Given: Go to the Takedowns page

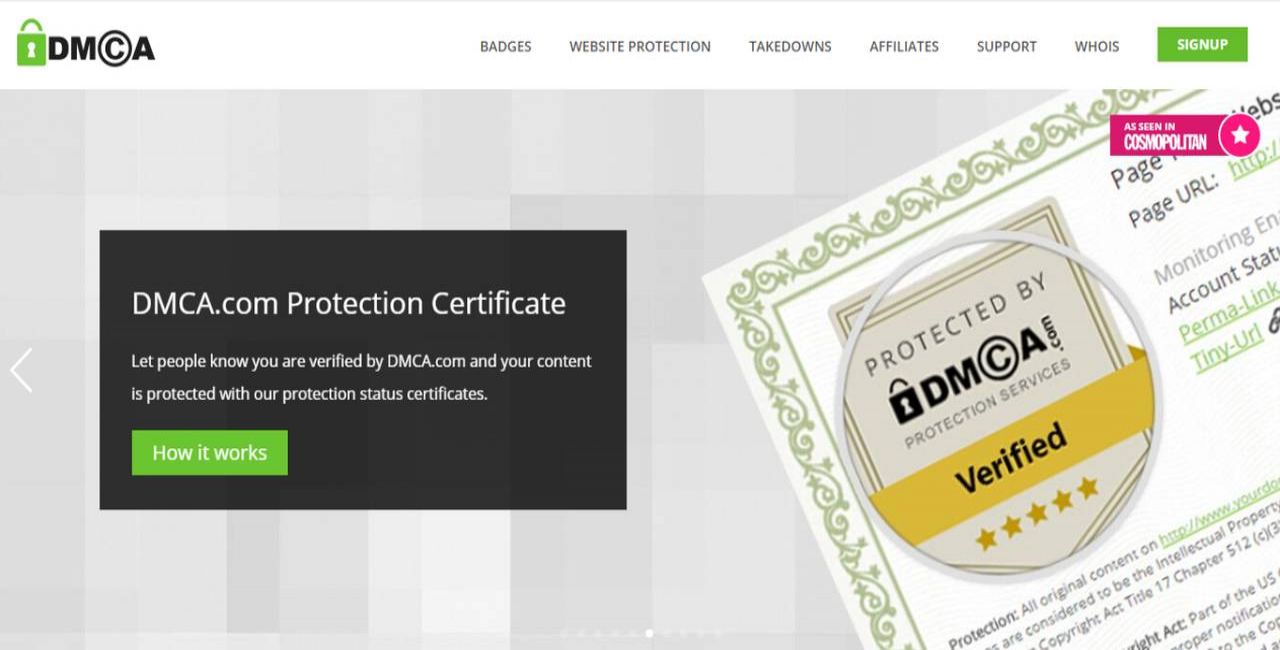Looking at the screenshot, I should (790, 46).
